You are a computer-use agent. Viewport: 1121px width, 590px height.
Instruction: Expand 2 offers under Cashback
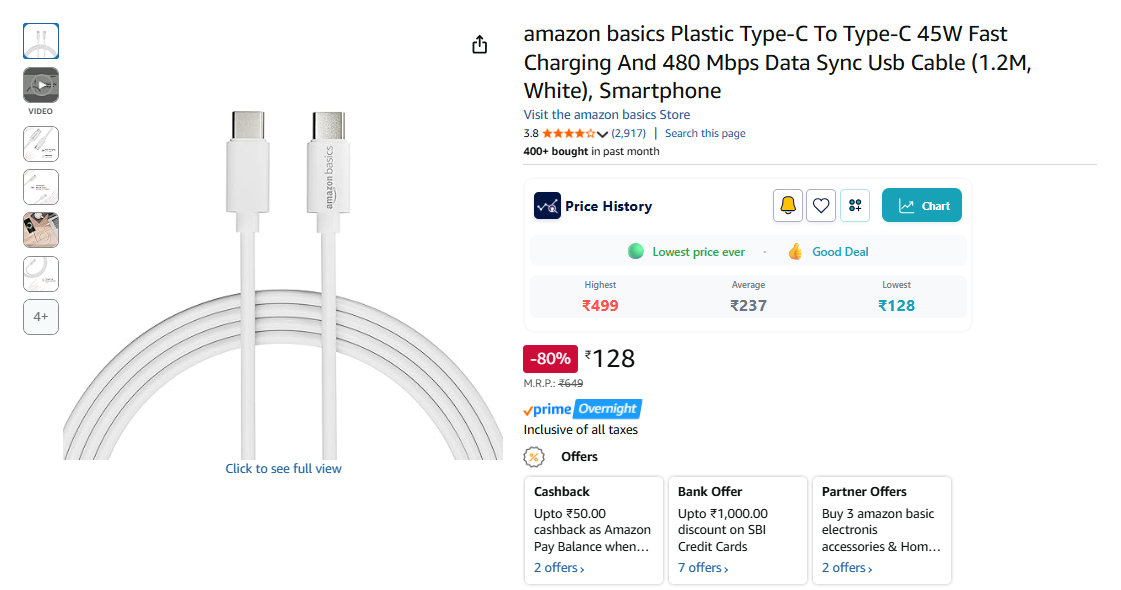pos(559,568)
